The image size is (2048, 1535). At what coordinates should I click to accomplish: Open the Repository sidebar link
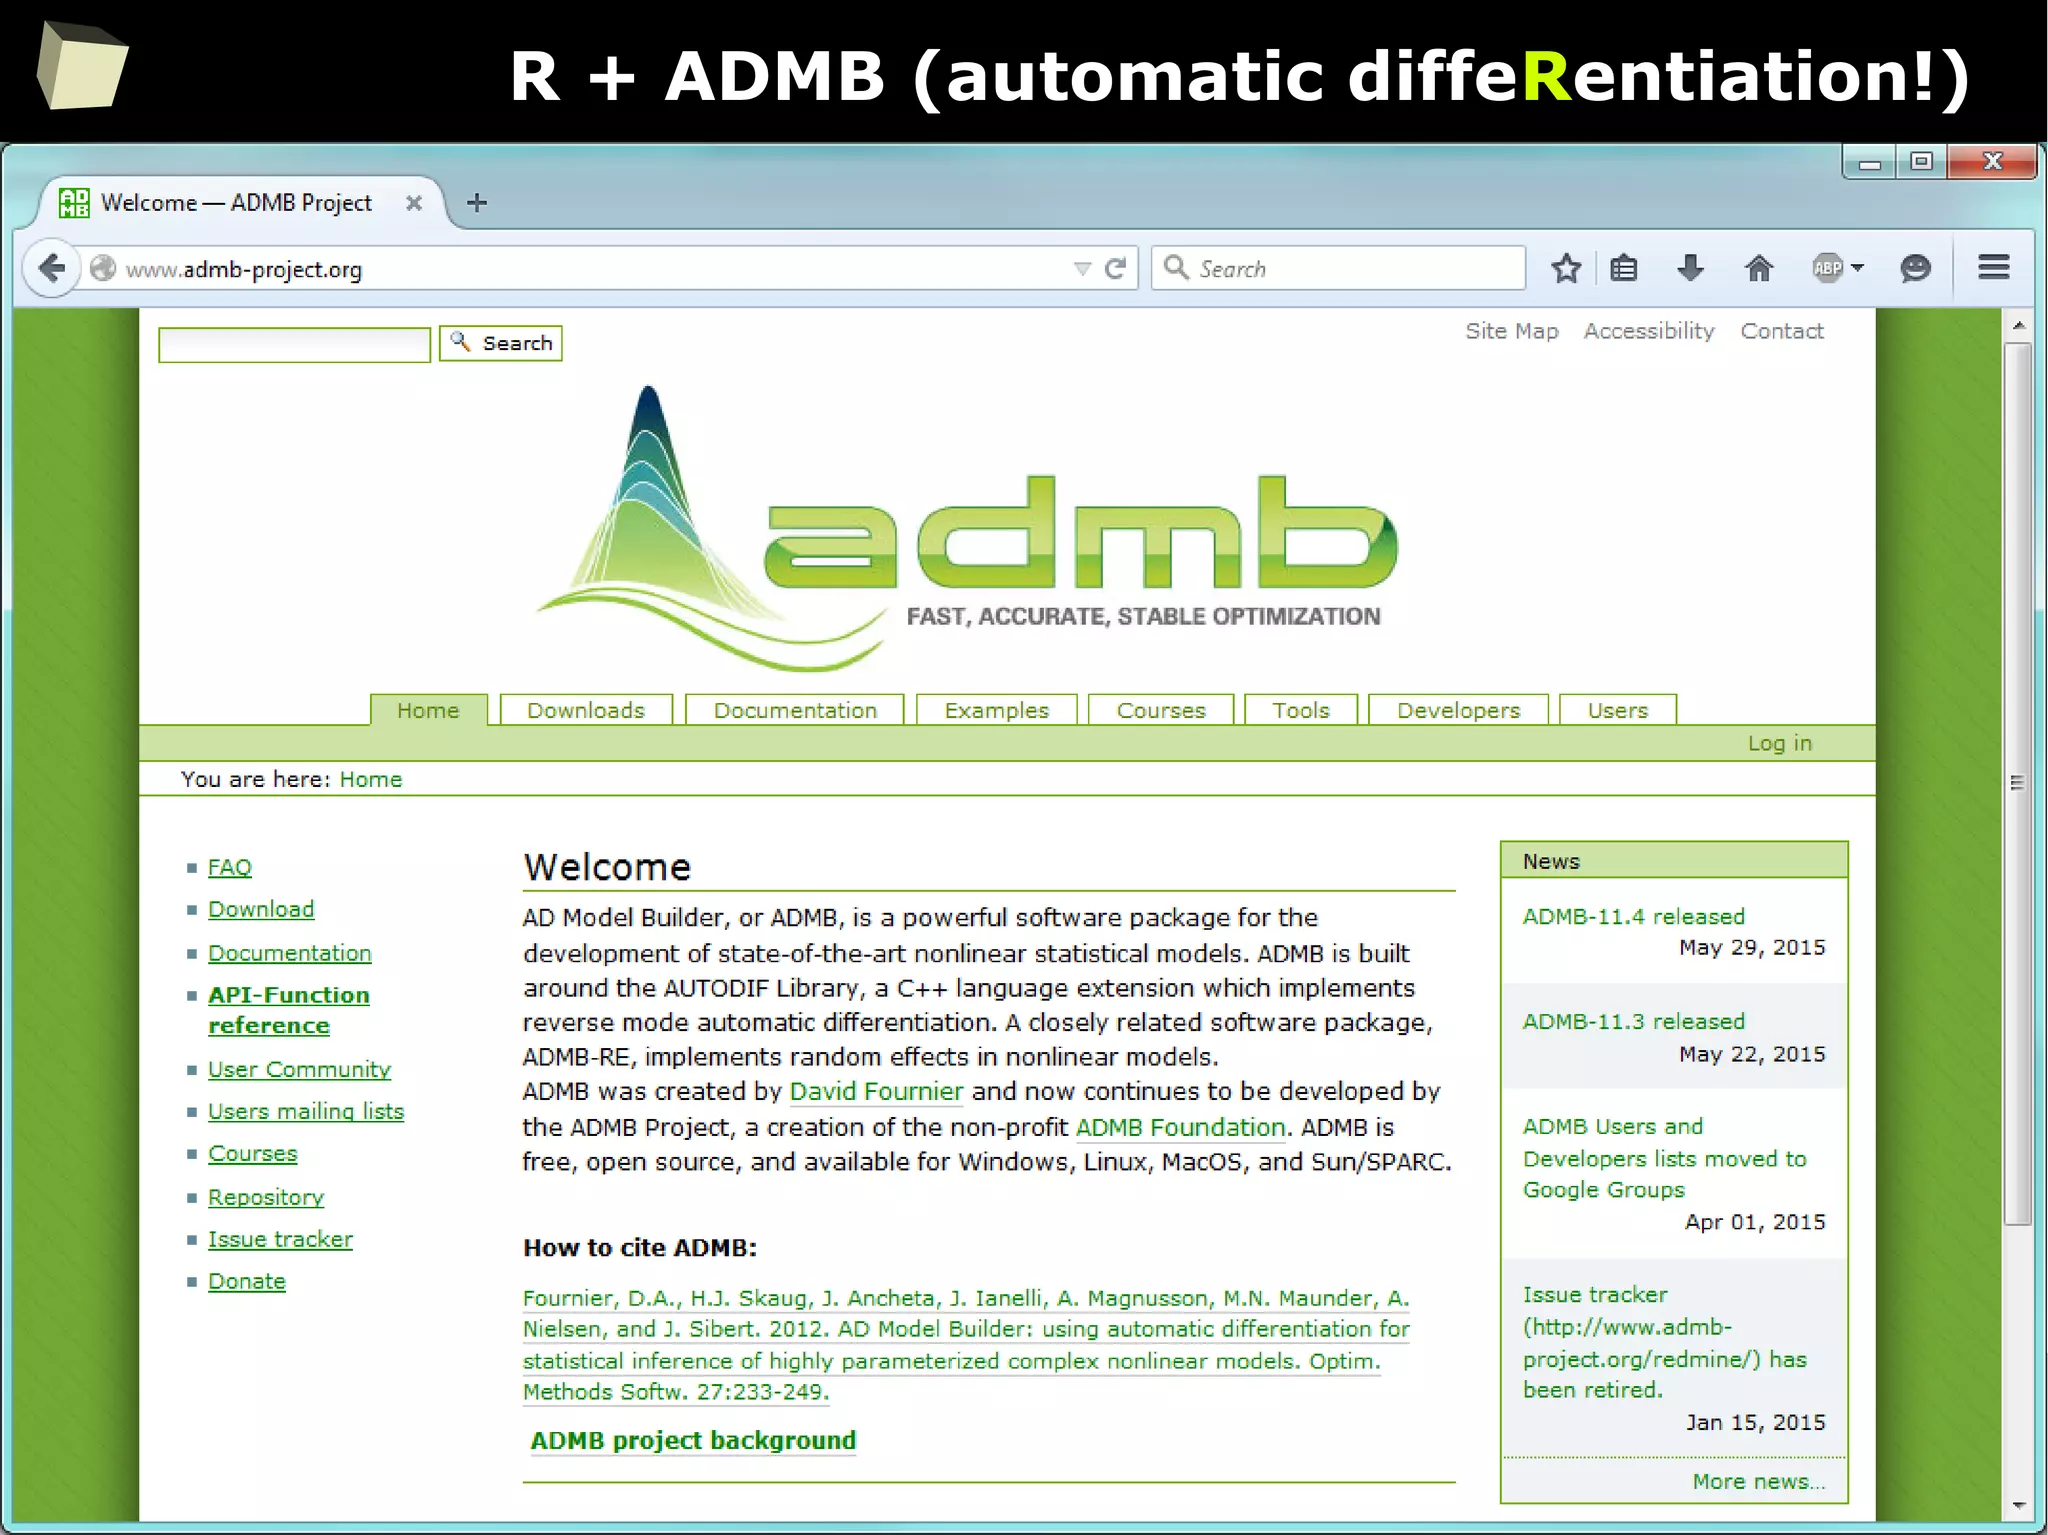tap(265, 1197)
